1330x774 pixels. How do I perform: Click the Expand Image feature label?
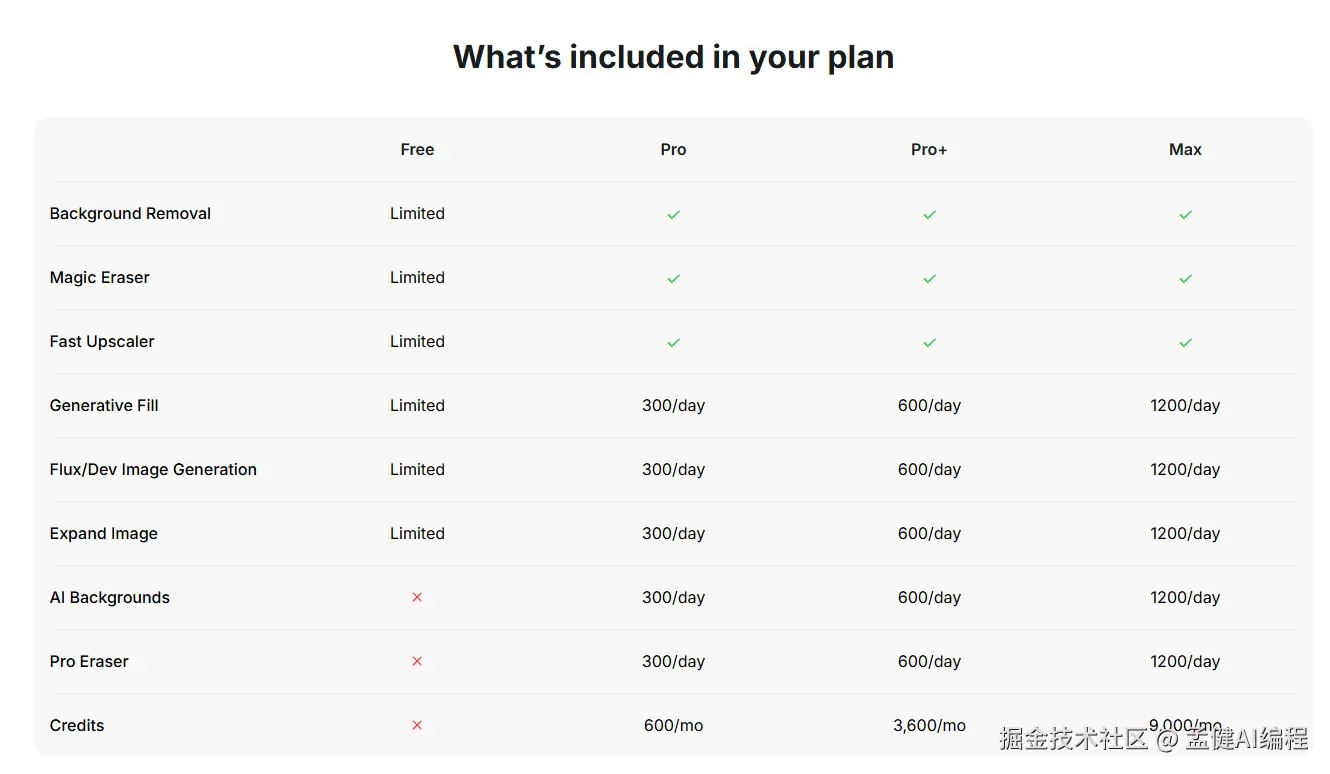(x=104, y=533)
